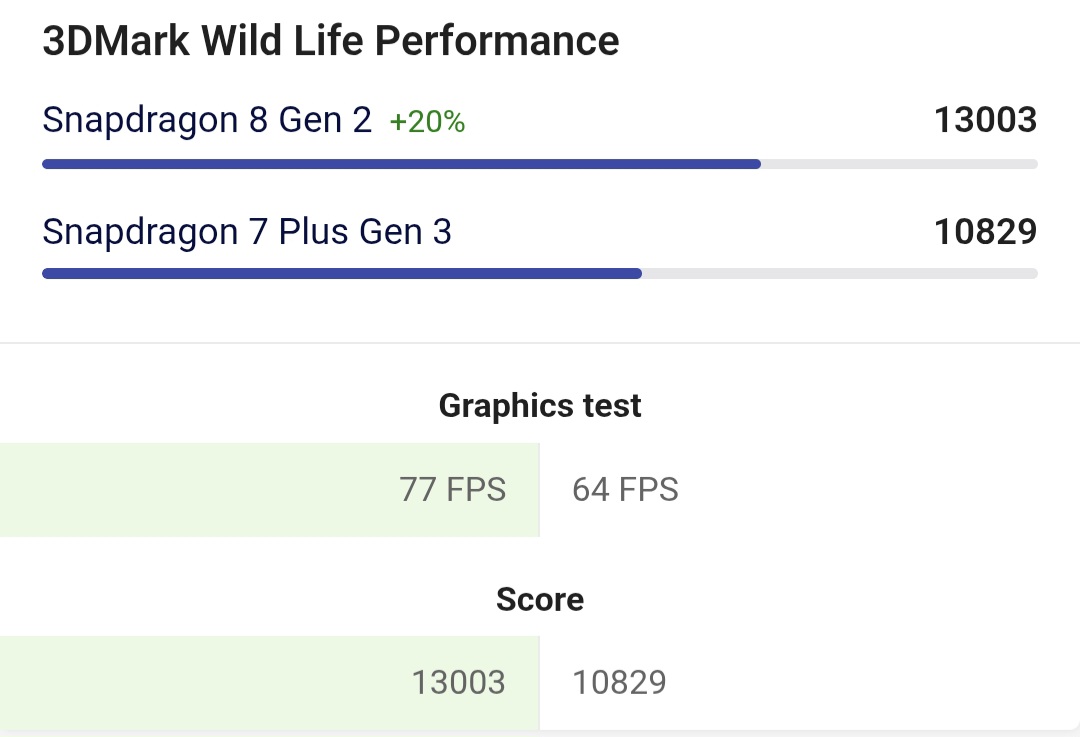Click empty green area left of Score's 13003
This screenshot has width=1080, height=737.
point(180,683)
